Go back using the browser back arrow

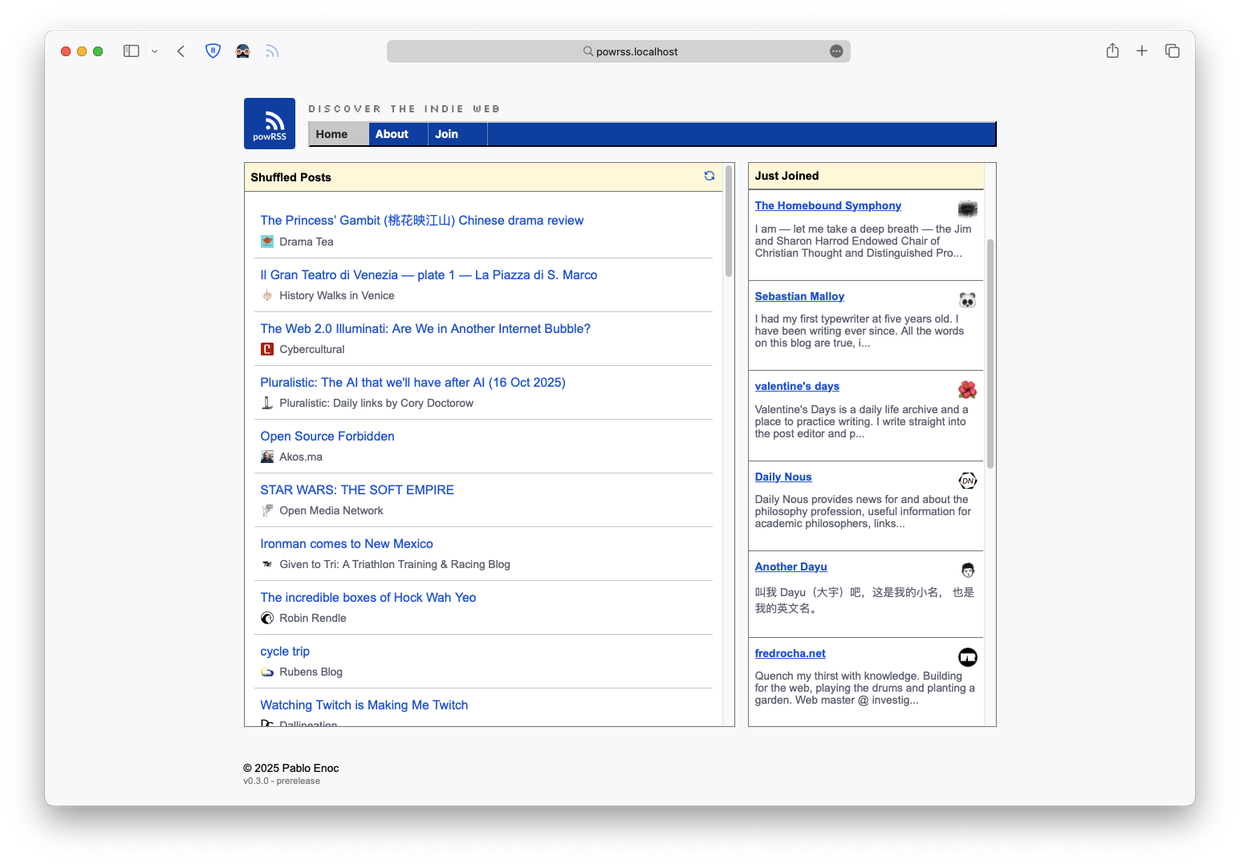click(x=181, y=51)
